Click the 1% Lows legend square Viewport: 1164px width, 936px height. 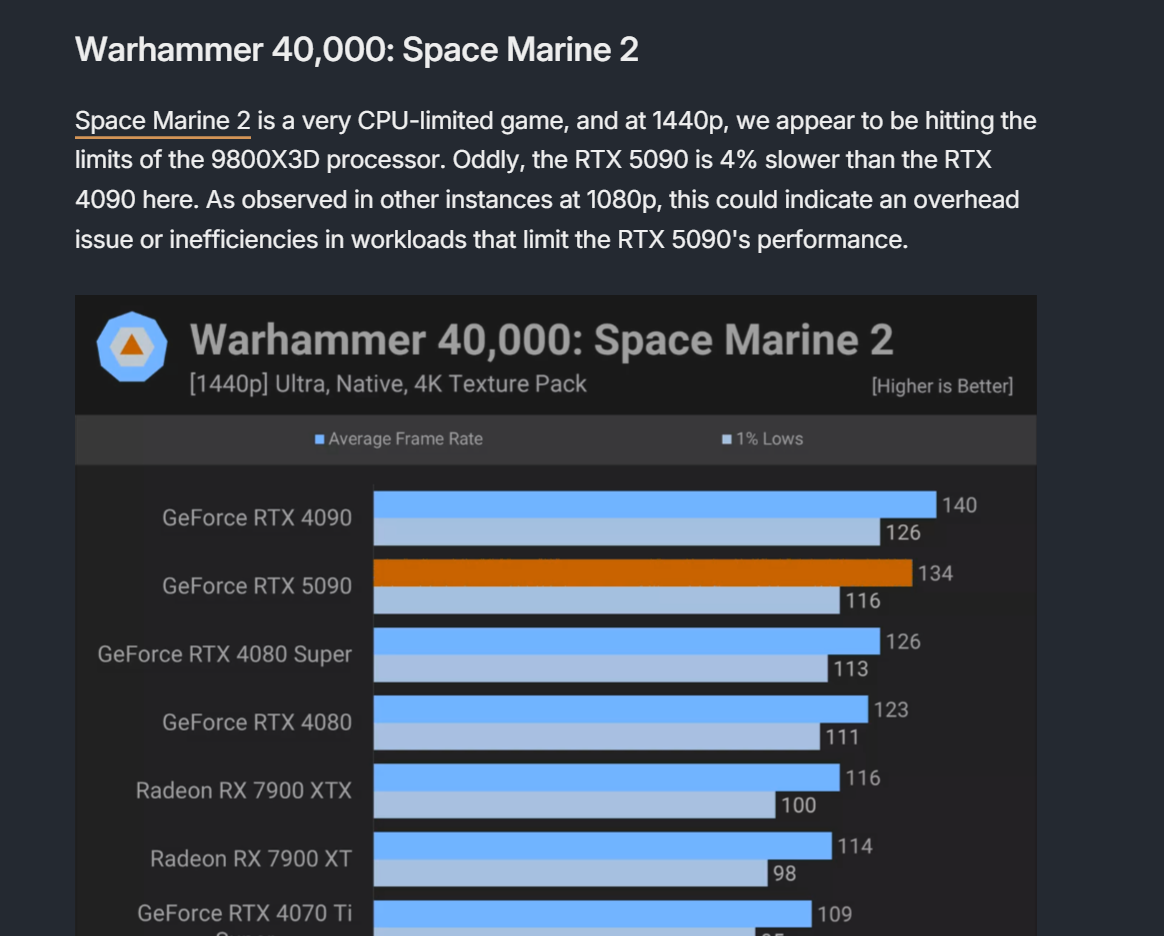(x=727, y=439)
